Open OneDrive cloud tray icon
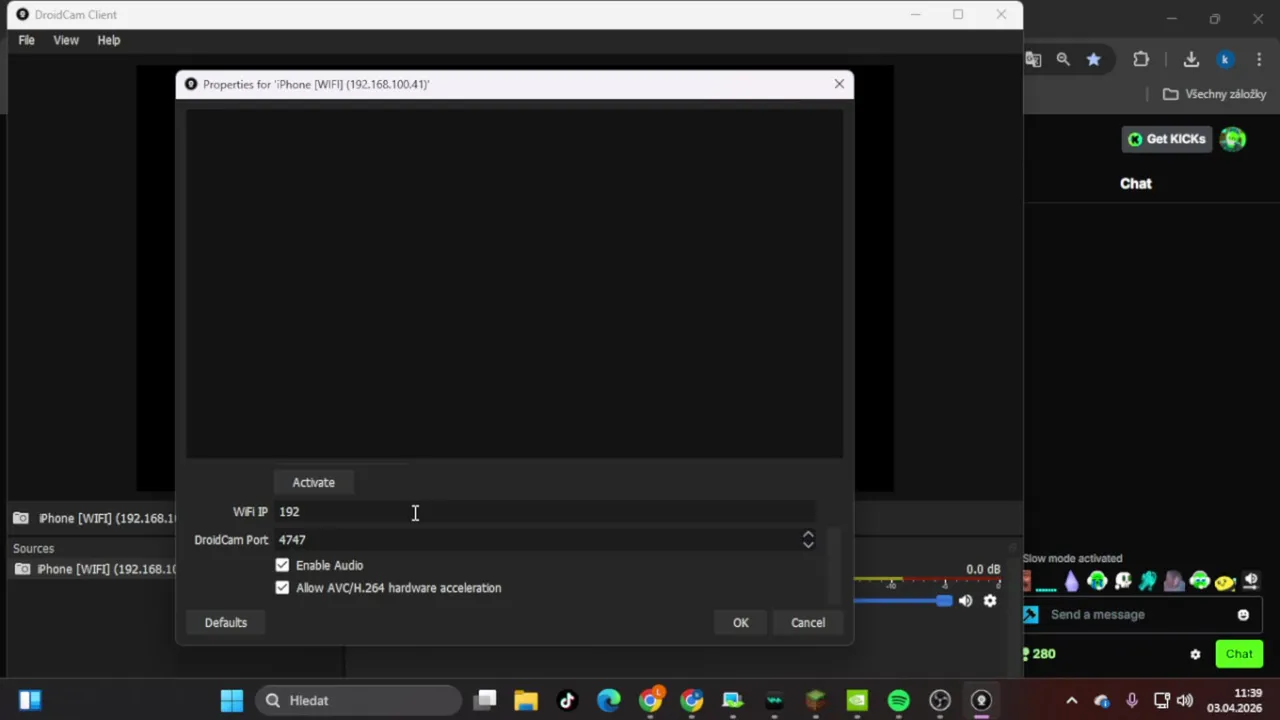 click(x=1101, y=700)
